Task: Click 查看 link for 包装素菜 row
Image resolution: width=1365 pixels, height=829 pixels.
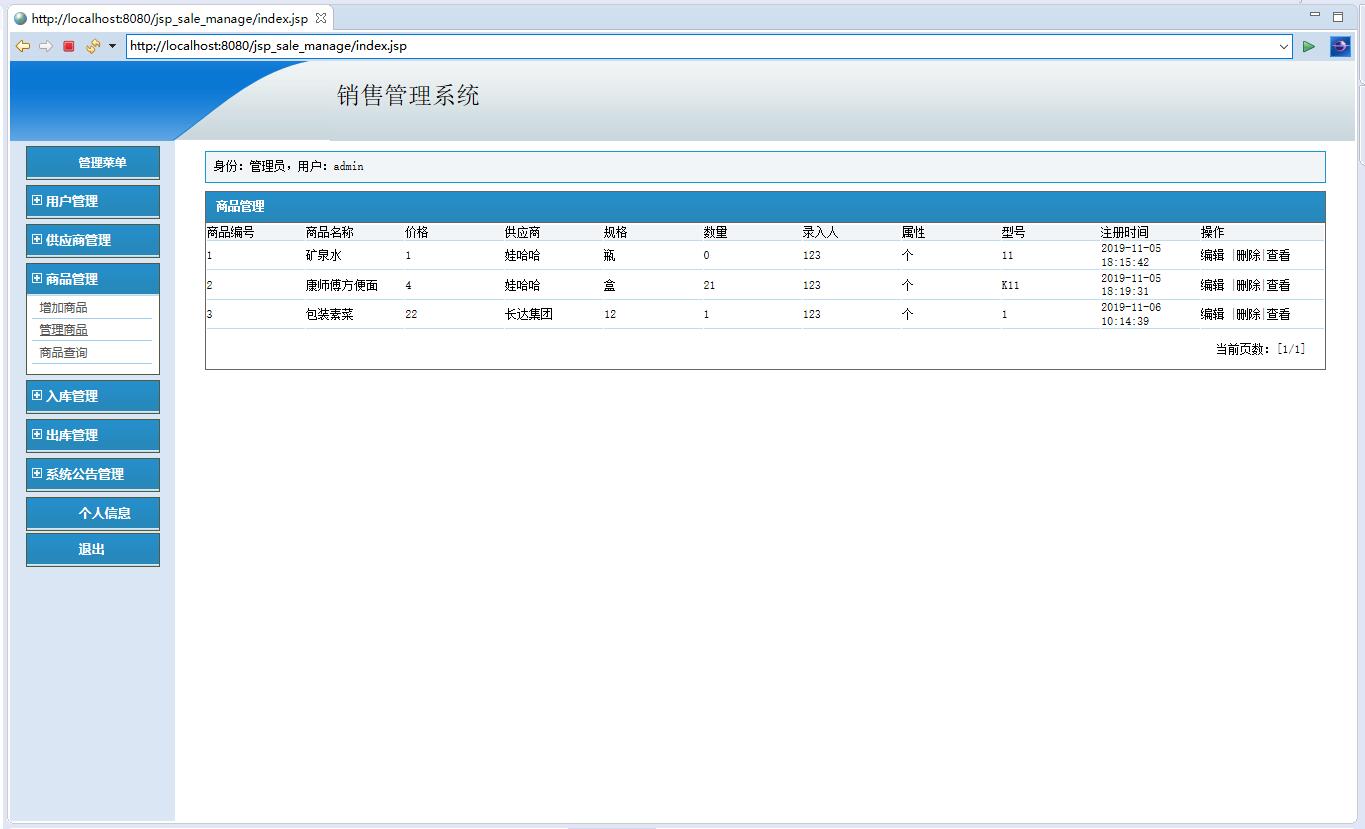Action: coord(1279,313)
